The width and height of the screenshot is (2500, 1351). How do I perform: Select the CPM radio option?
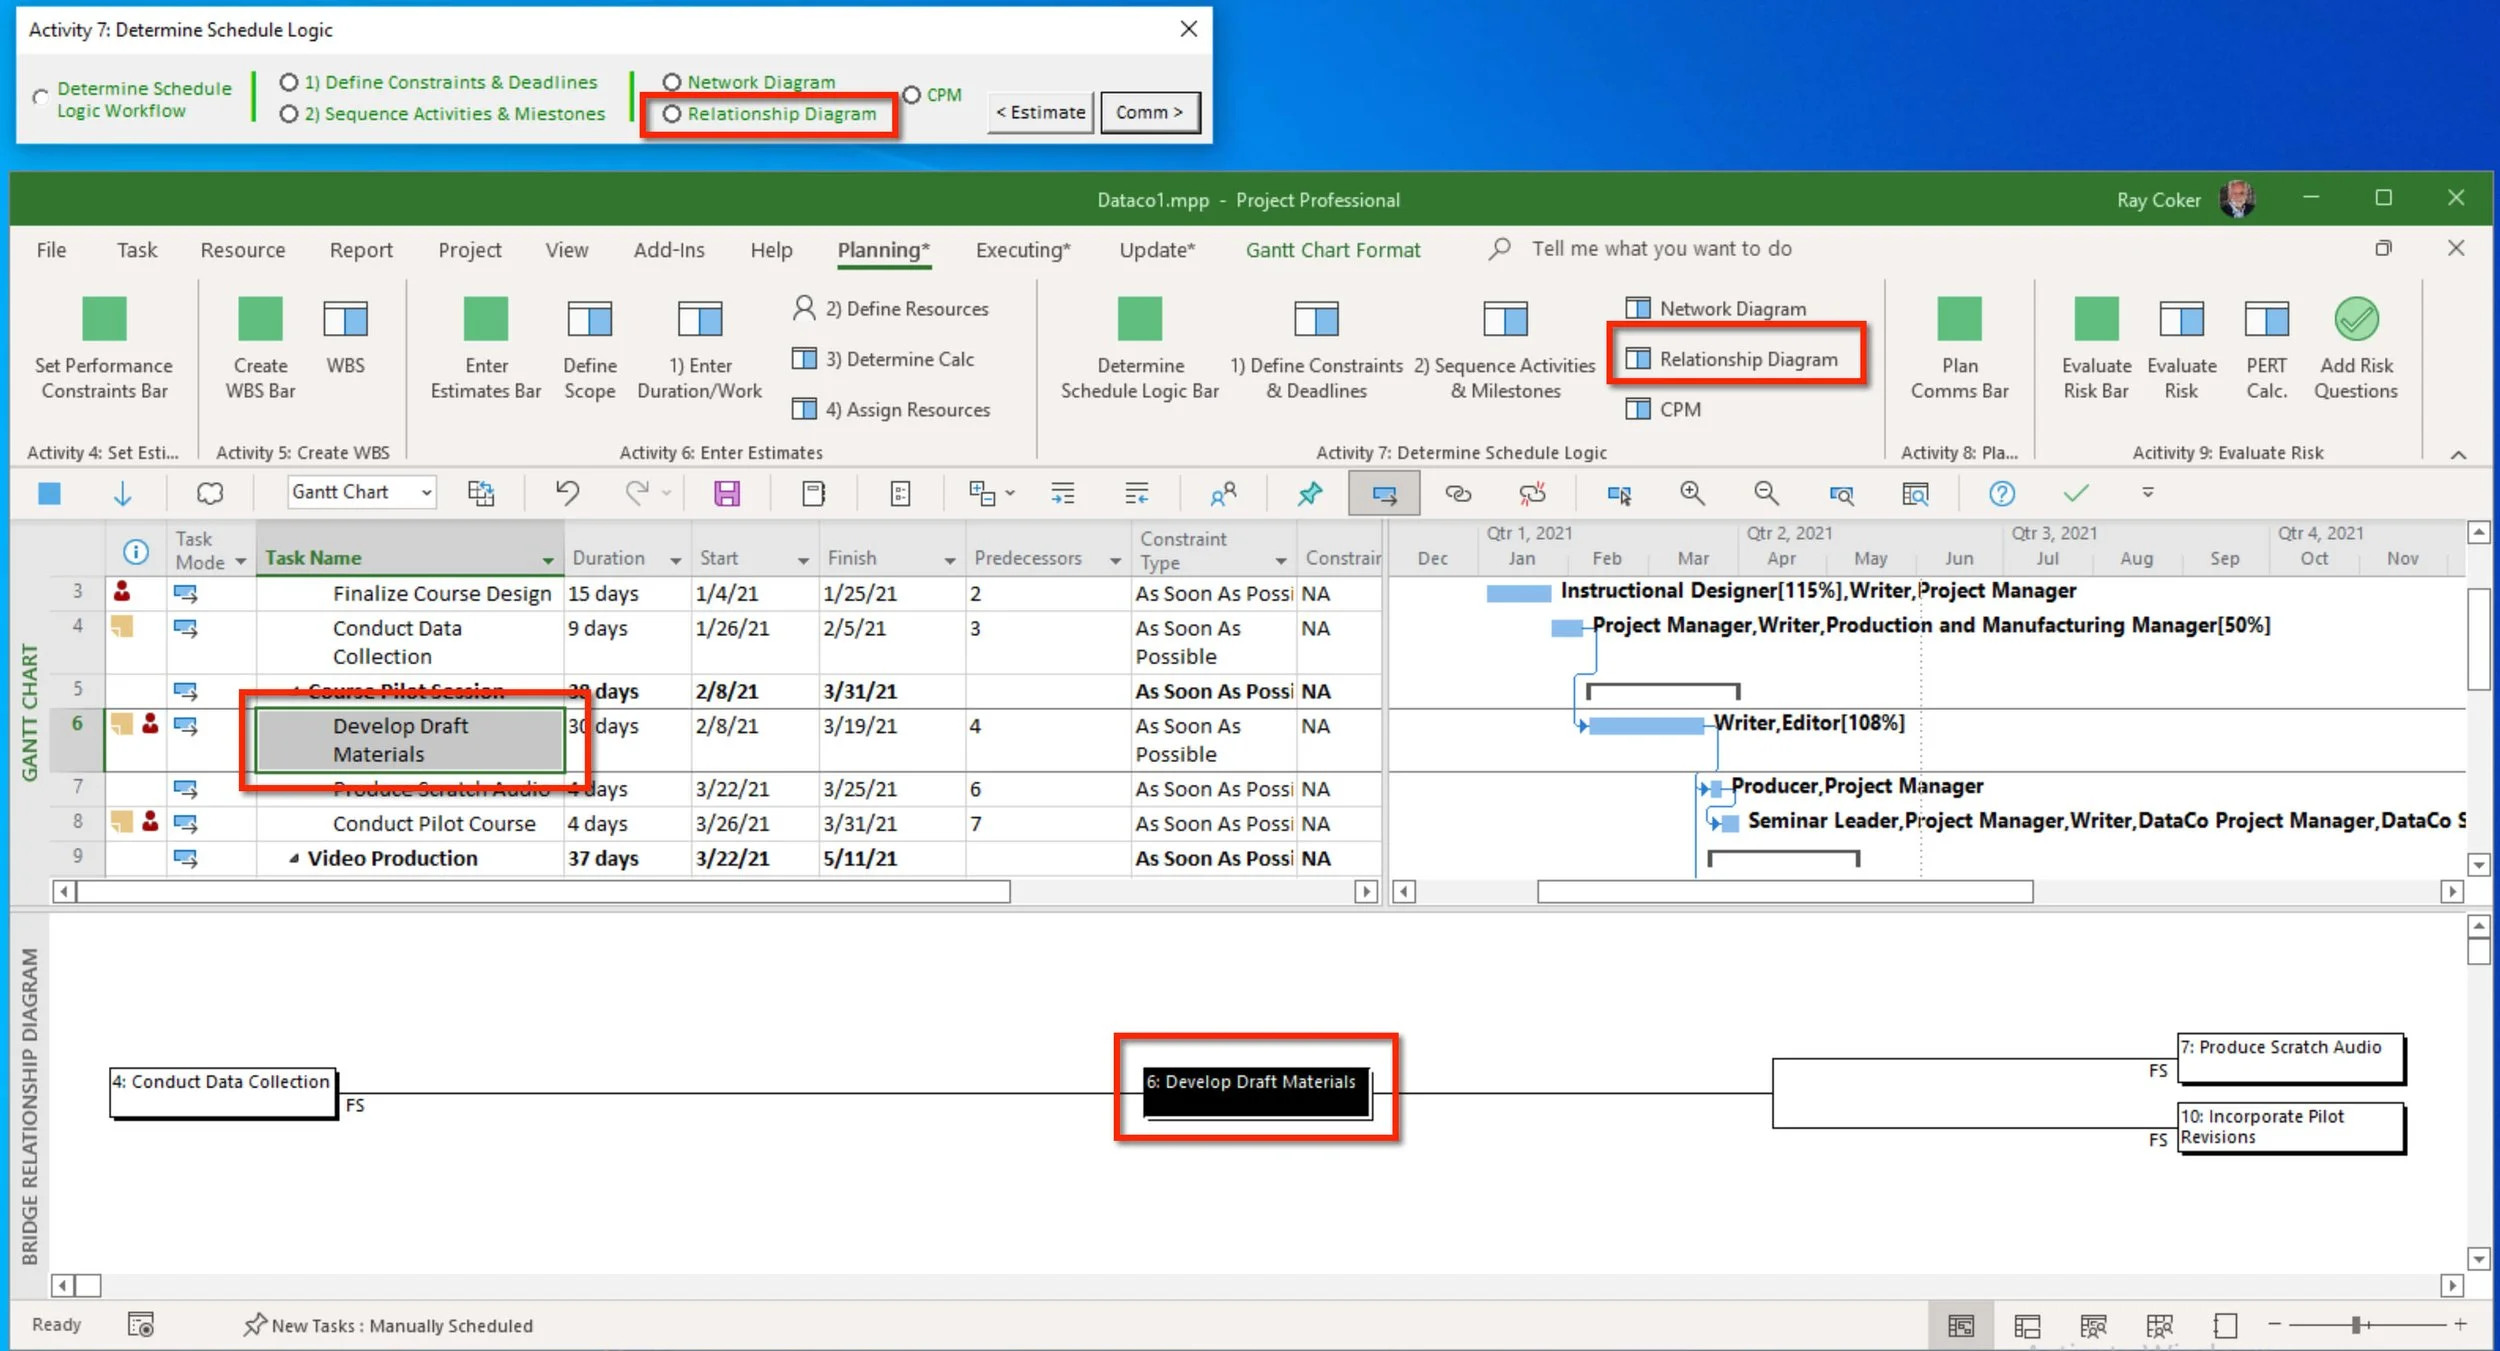click(x=911, y=95)
